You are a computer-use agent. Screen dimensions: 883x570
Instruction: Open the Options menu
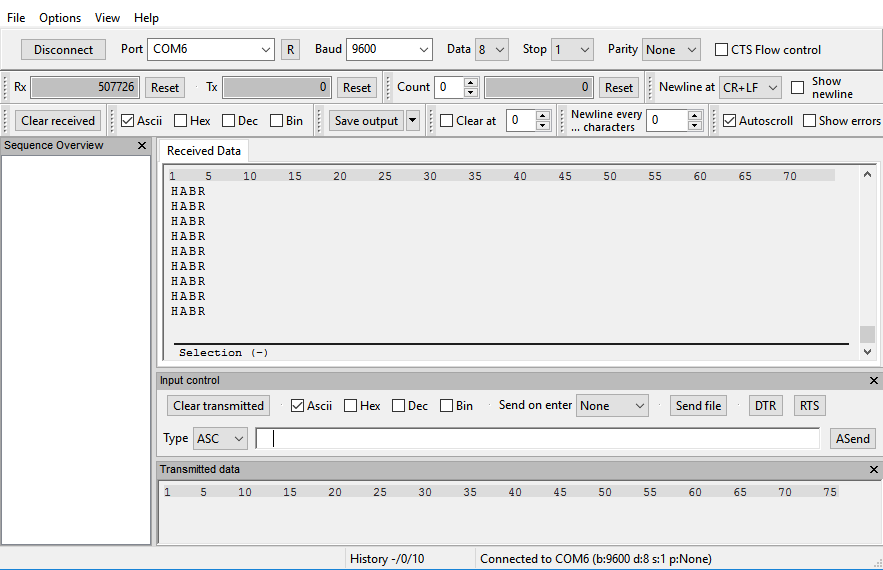pyautogui.click(x=60, y=17)
